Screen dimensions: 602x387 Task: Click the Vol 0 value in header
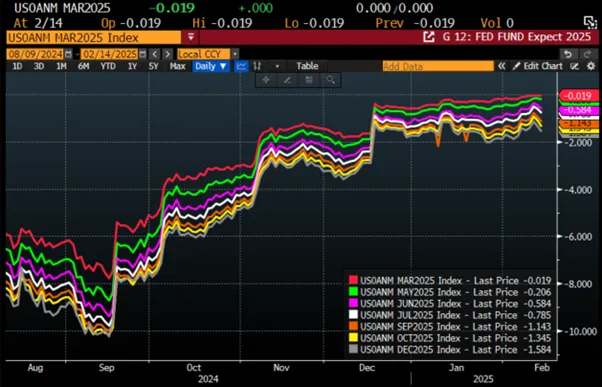click(497, 23)
